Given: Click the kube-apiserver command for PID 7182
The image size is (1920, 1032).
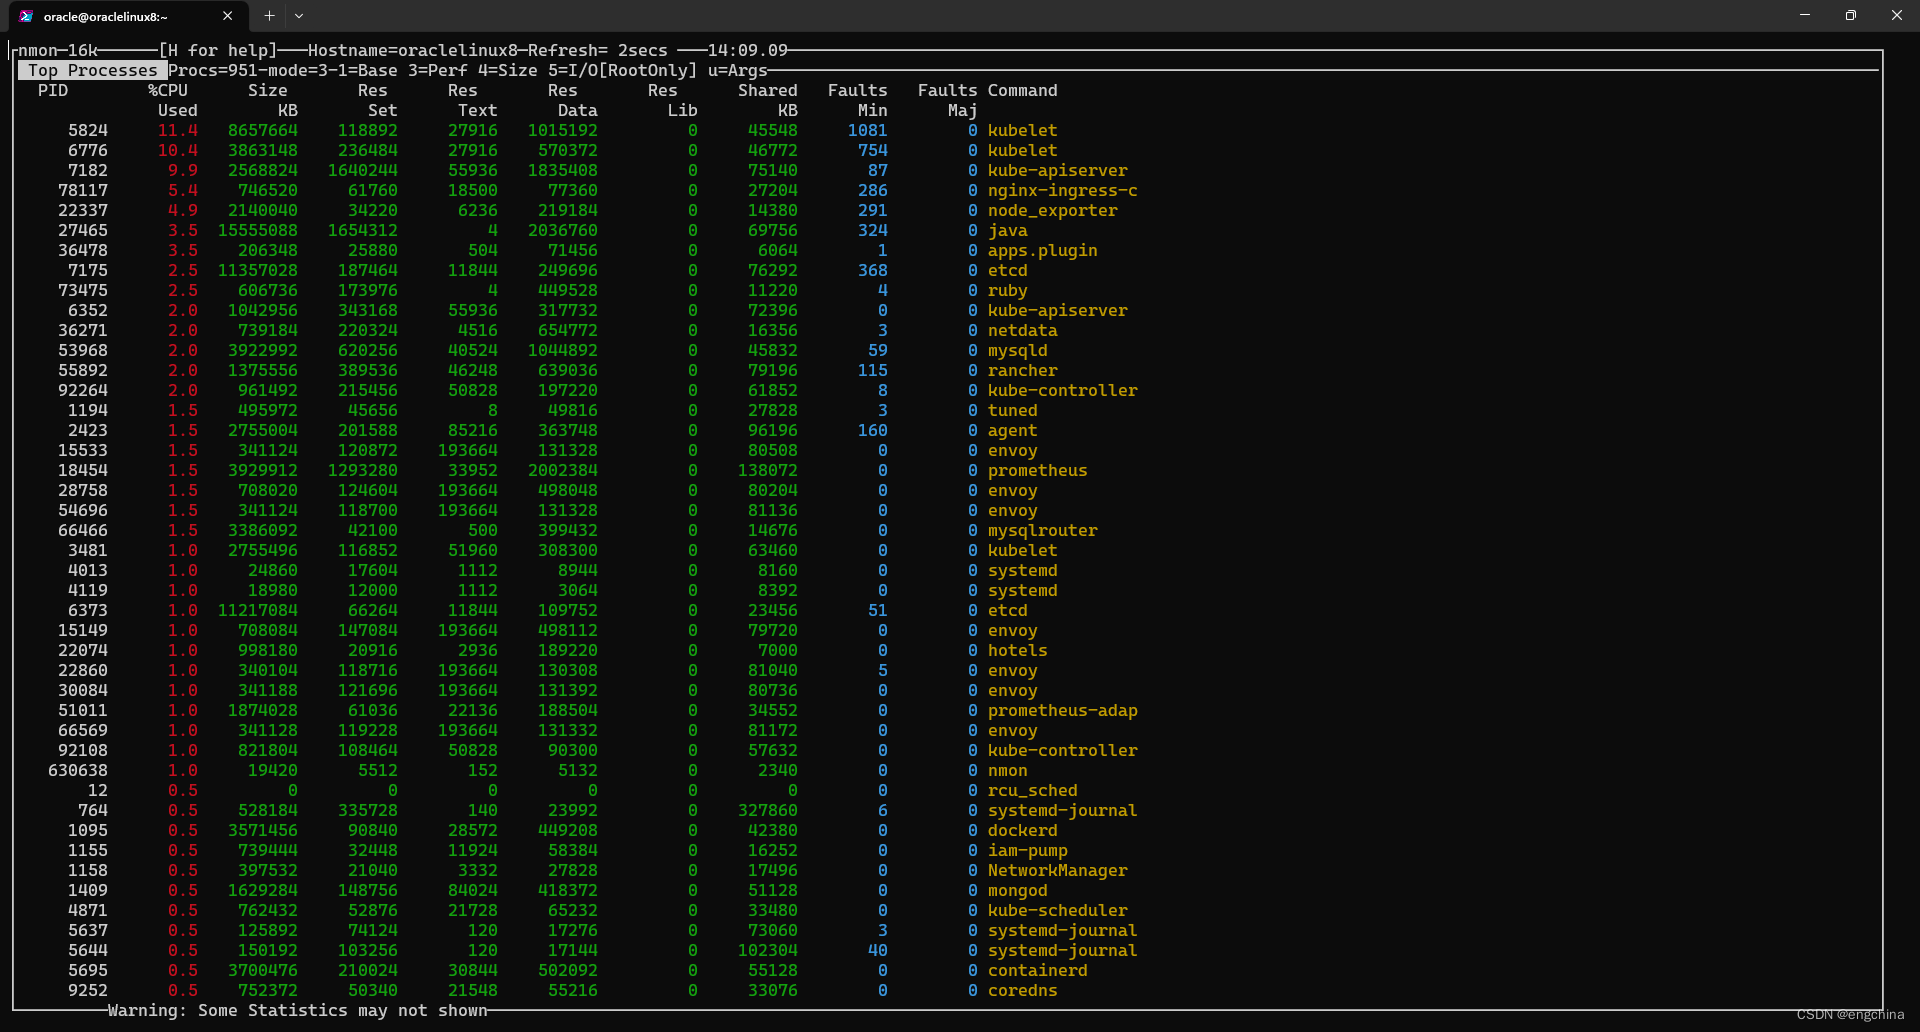Looking at the screenshot, I should pos(1057,170).
